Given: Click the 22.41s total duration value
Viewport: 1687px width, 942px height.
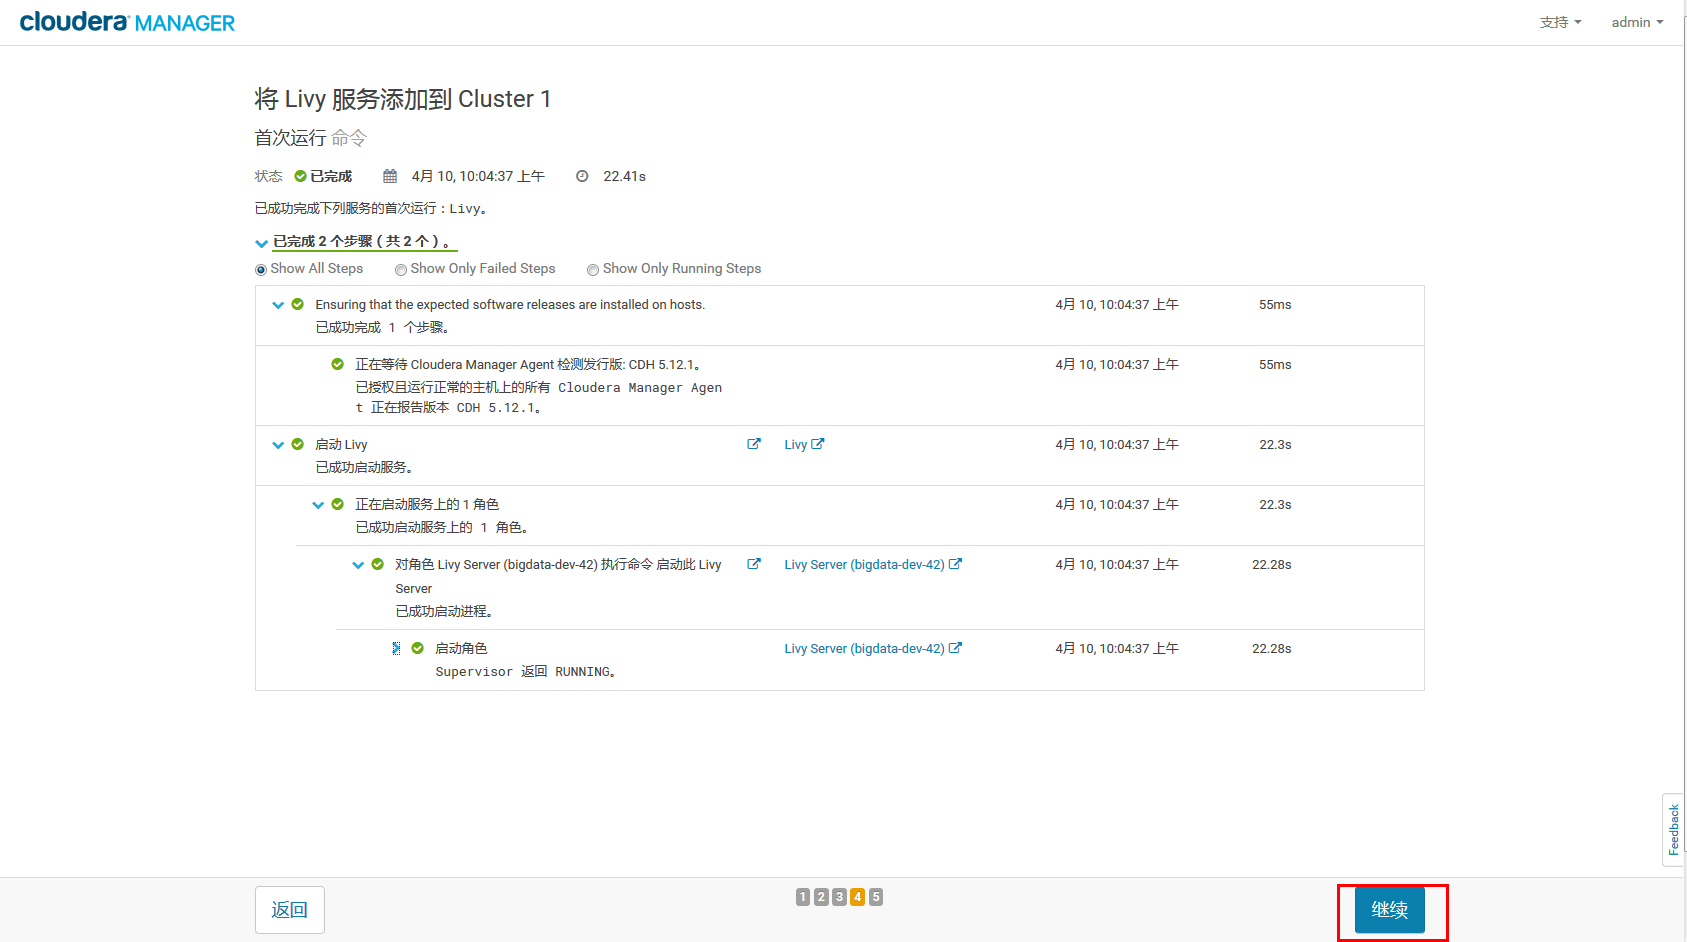Looking at the screenshot, I should point(625,176).
